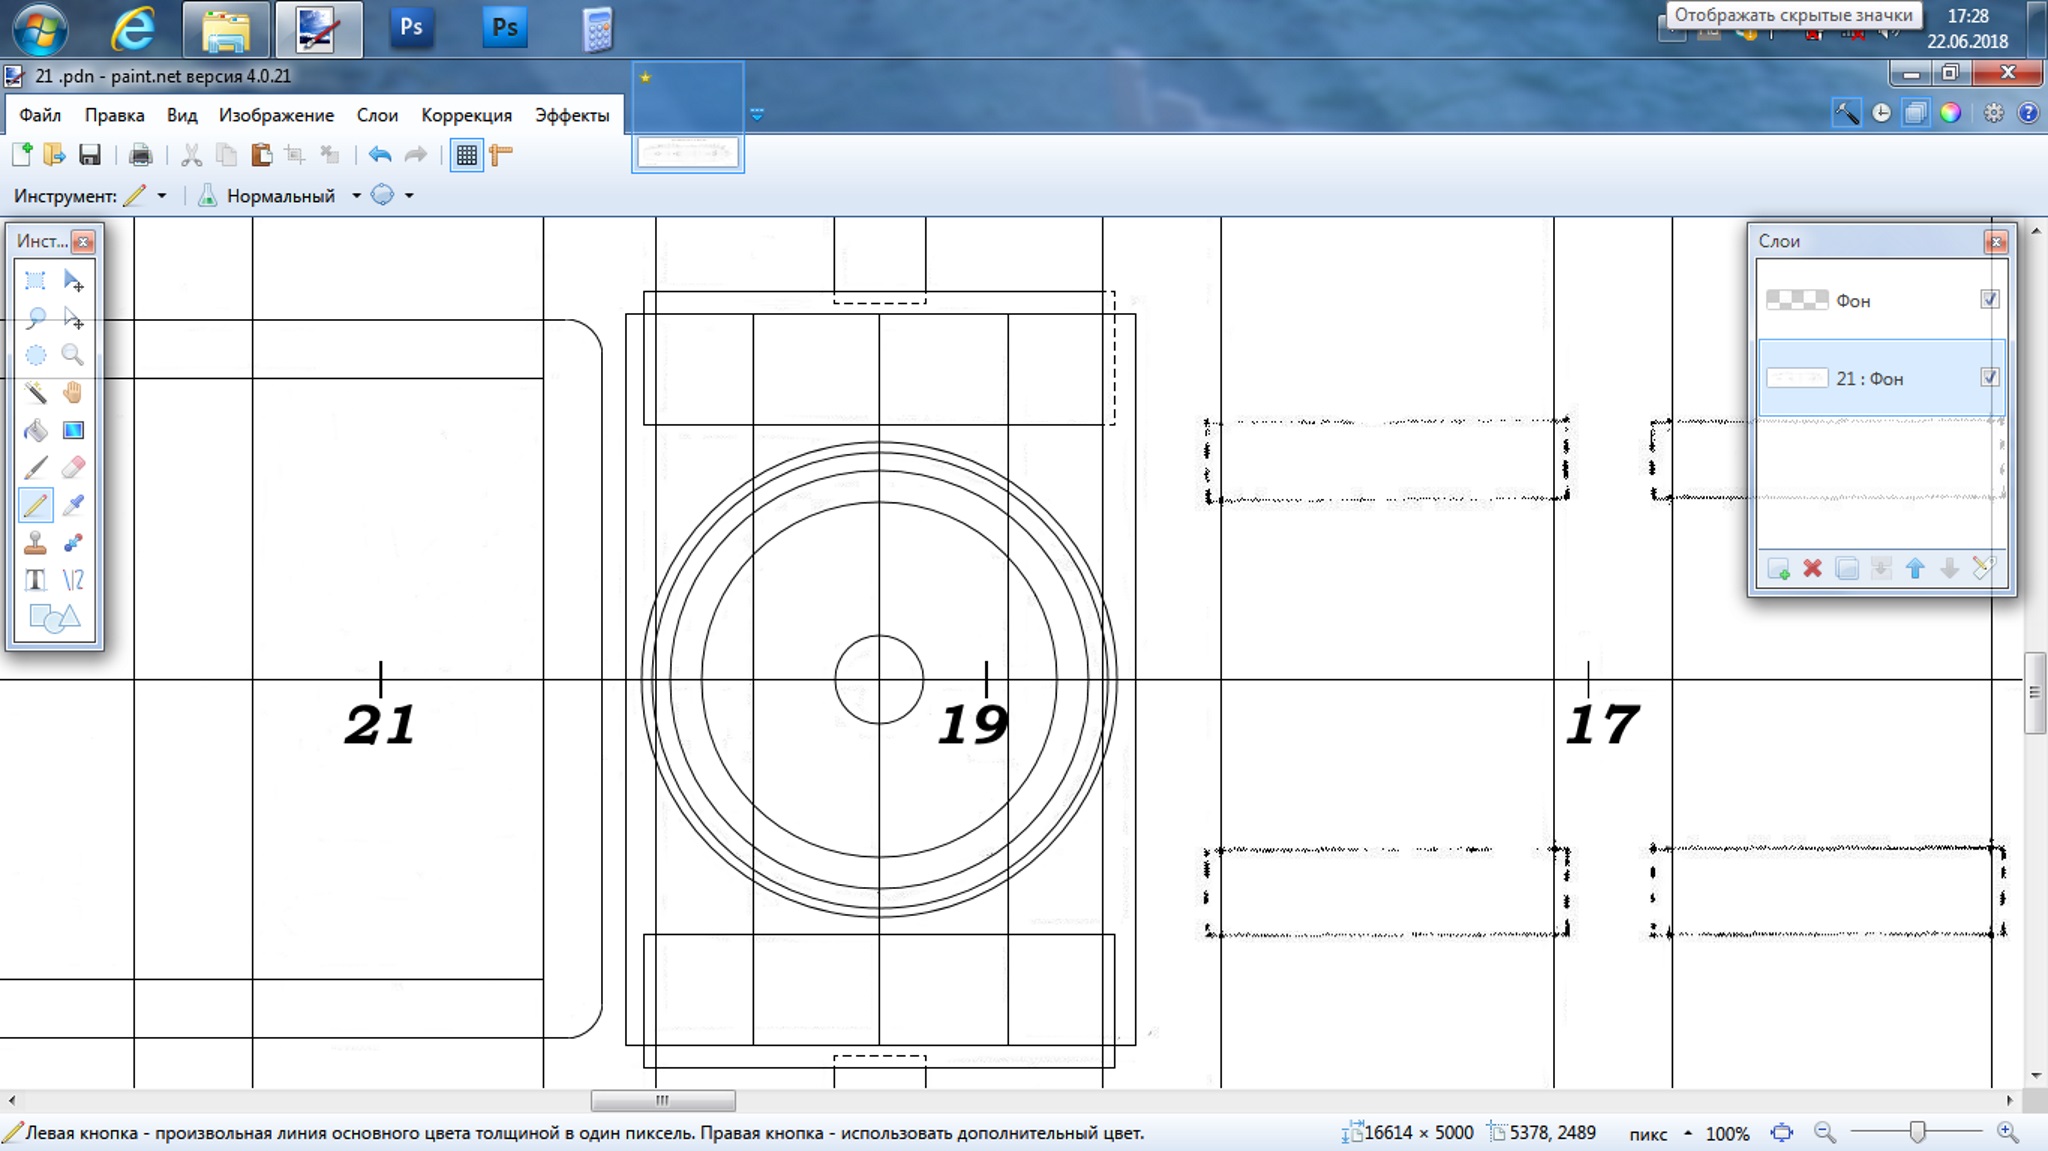Expand the image tabs list arrow
2048x1151 pixels.
coord(757,115)
